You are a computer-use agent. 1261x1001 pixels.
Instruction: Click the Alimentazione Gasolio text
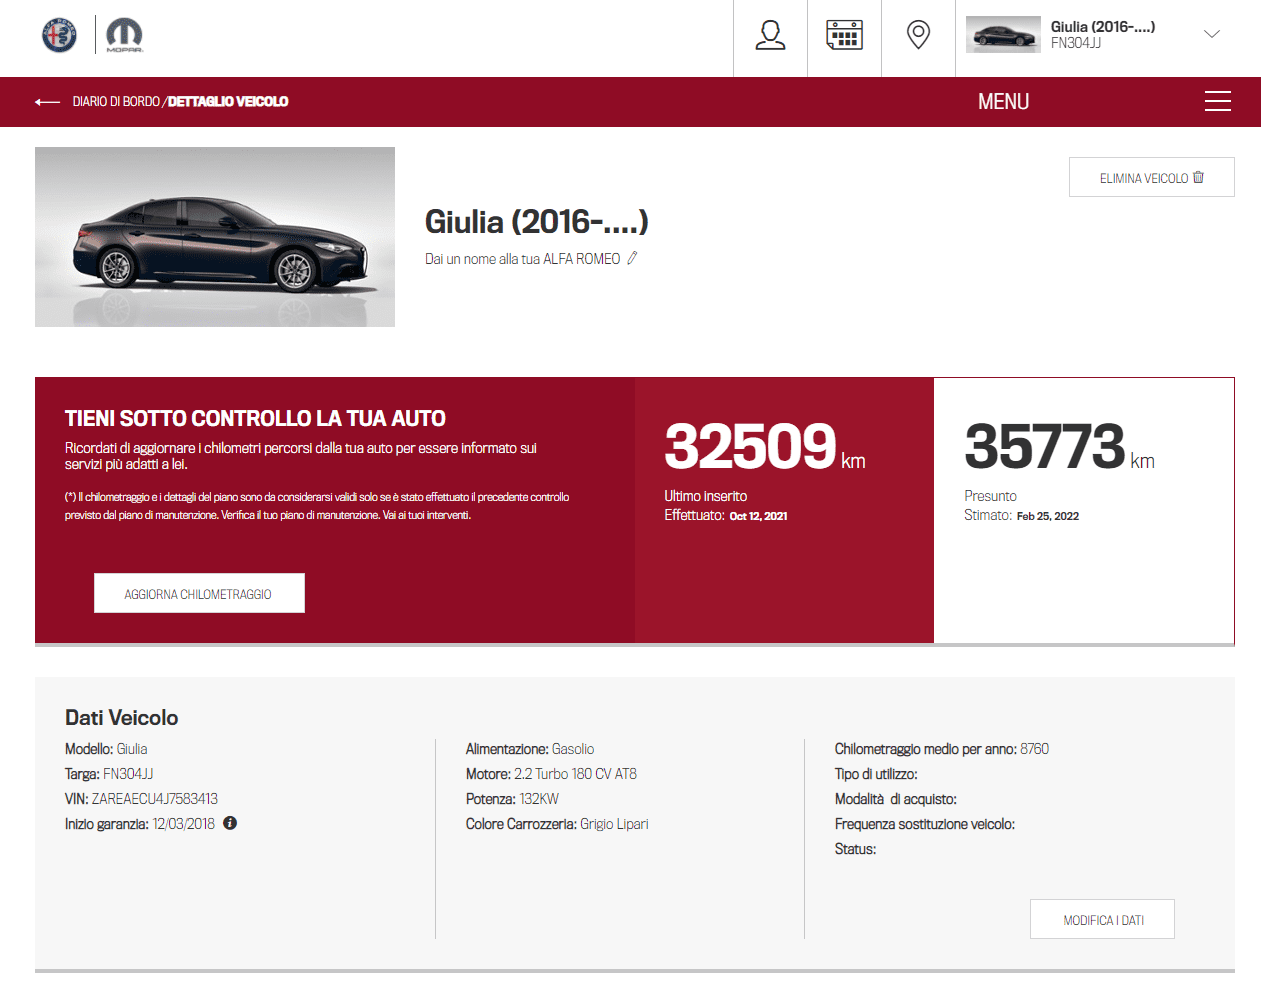[530, 749]
